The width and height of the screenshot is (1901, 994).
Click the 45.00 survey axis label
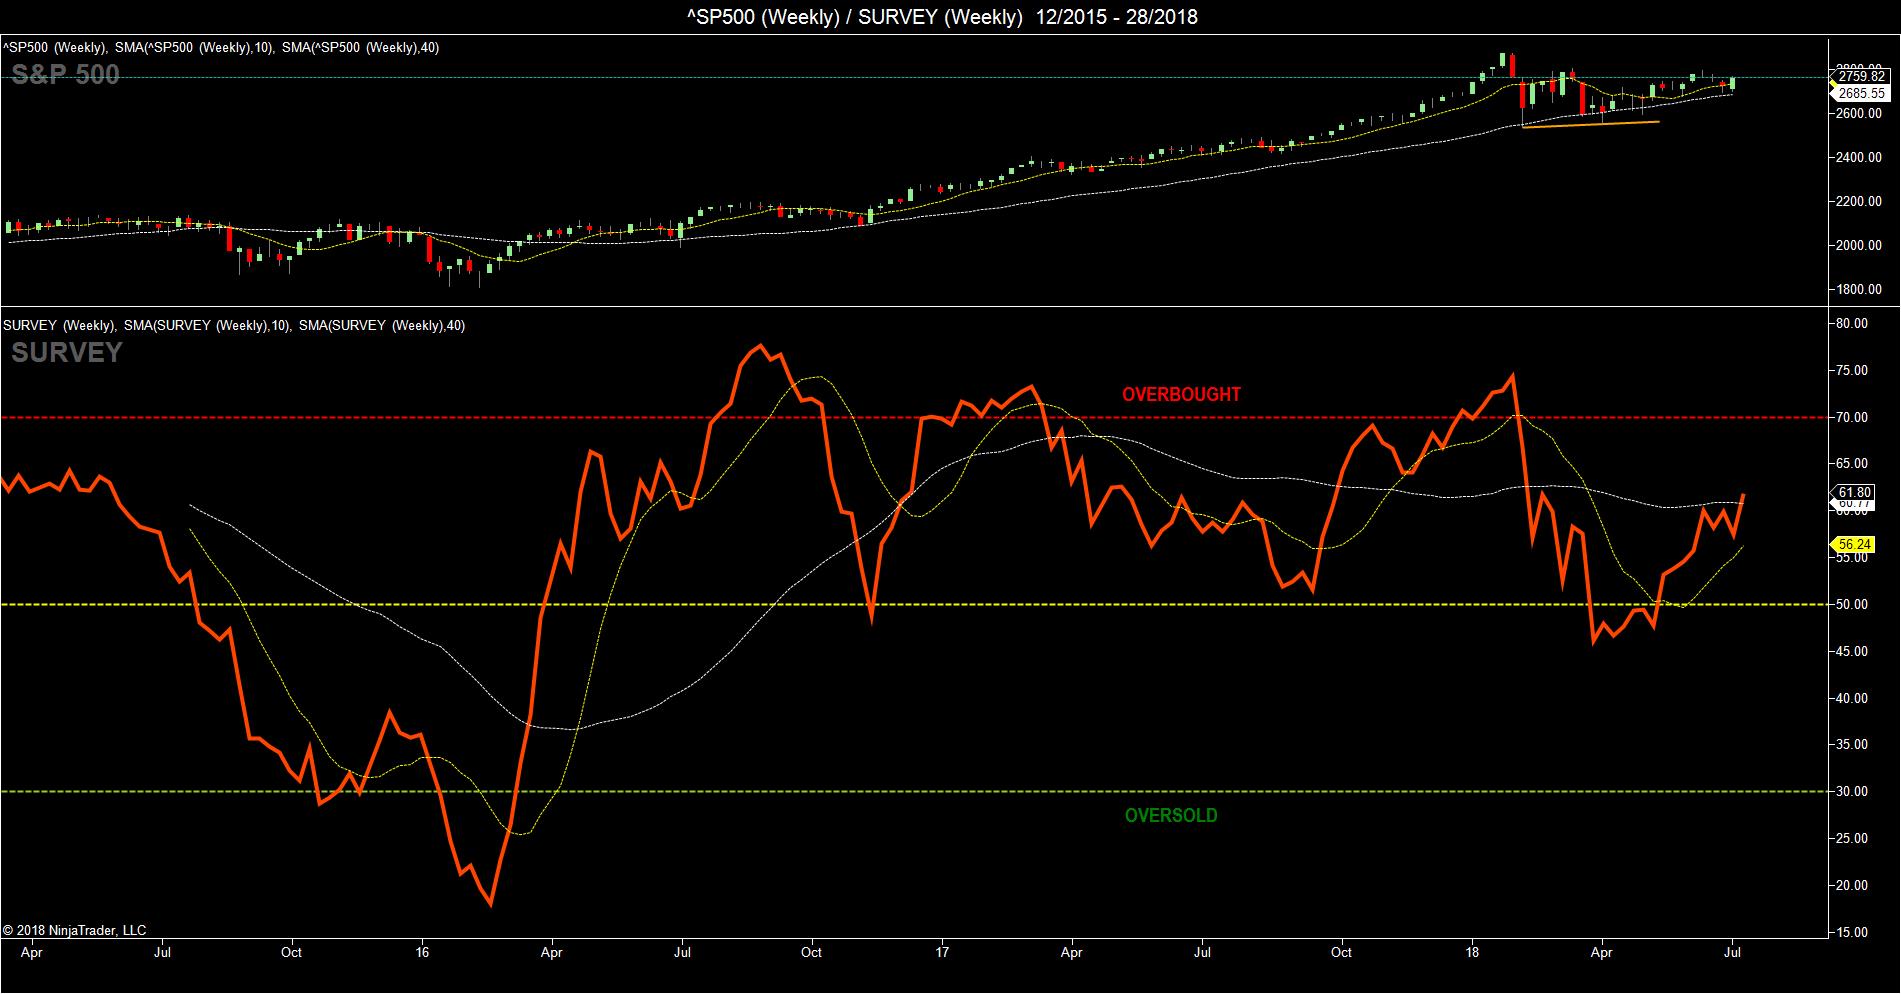1852,651
